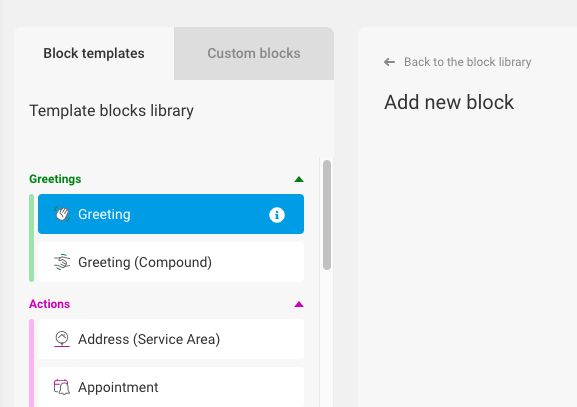
Task: Click the waving hand Greeting icon
Action: pyautogui.click(x=62, y=214)
